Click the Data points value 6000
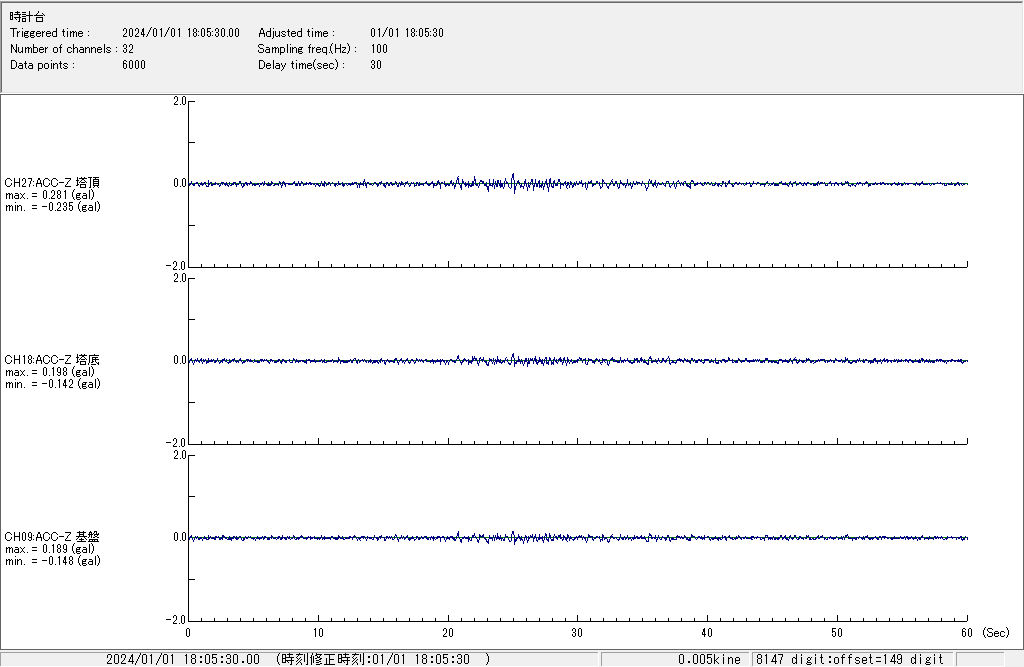 (134, 65)
